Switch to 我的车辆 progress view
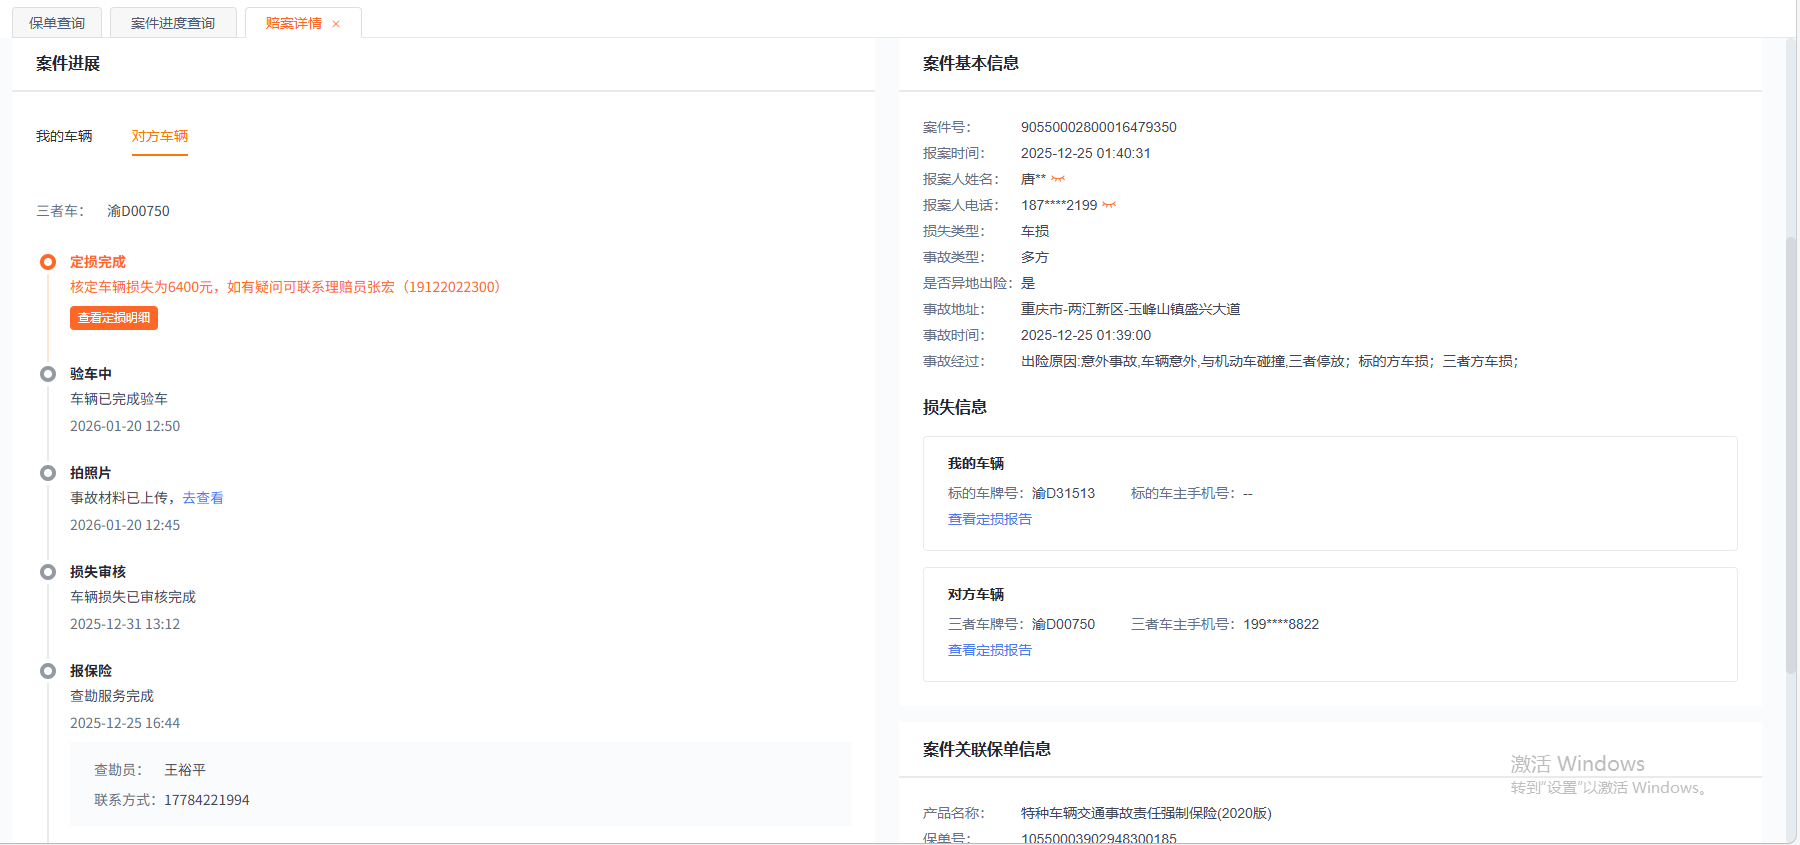This screenshot has height=845, width=1800. [64, 136]
